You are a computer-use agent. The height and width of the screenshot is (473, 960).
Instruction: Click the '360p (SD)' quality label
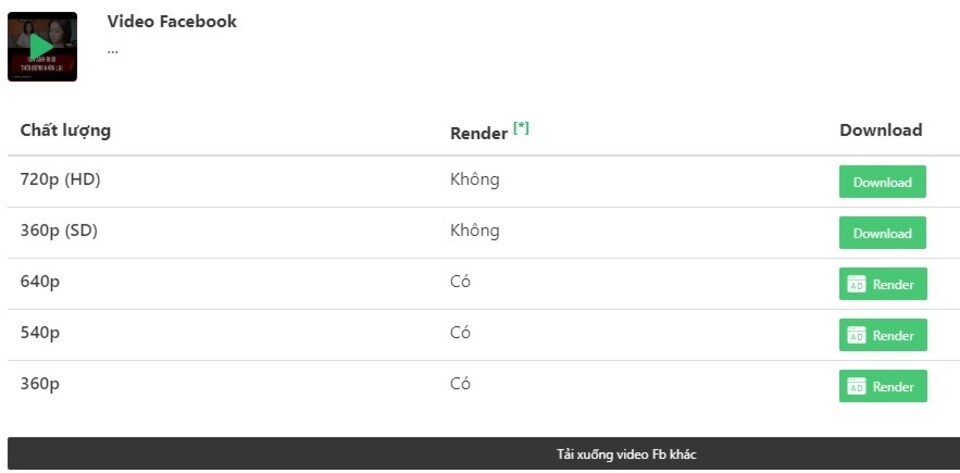tap(59, 231)
